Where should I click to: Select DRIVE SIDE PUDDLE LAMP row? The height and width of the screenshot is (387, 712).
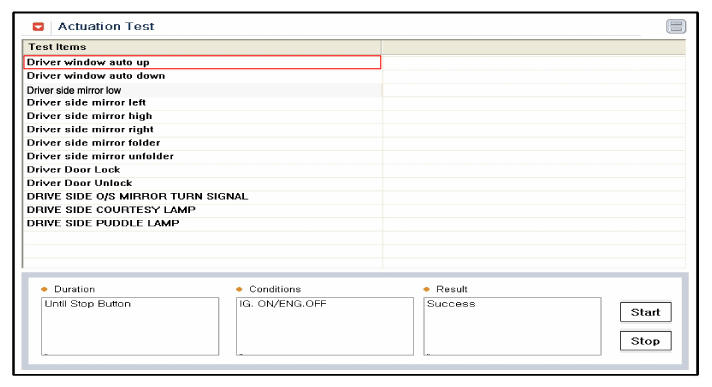202,223
